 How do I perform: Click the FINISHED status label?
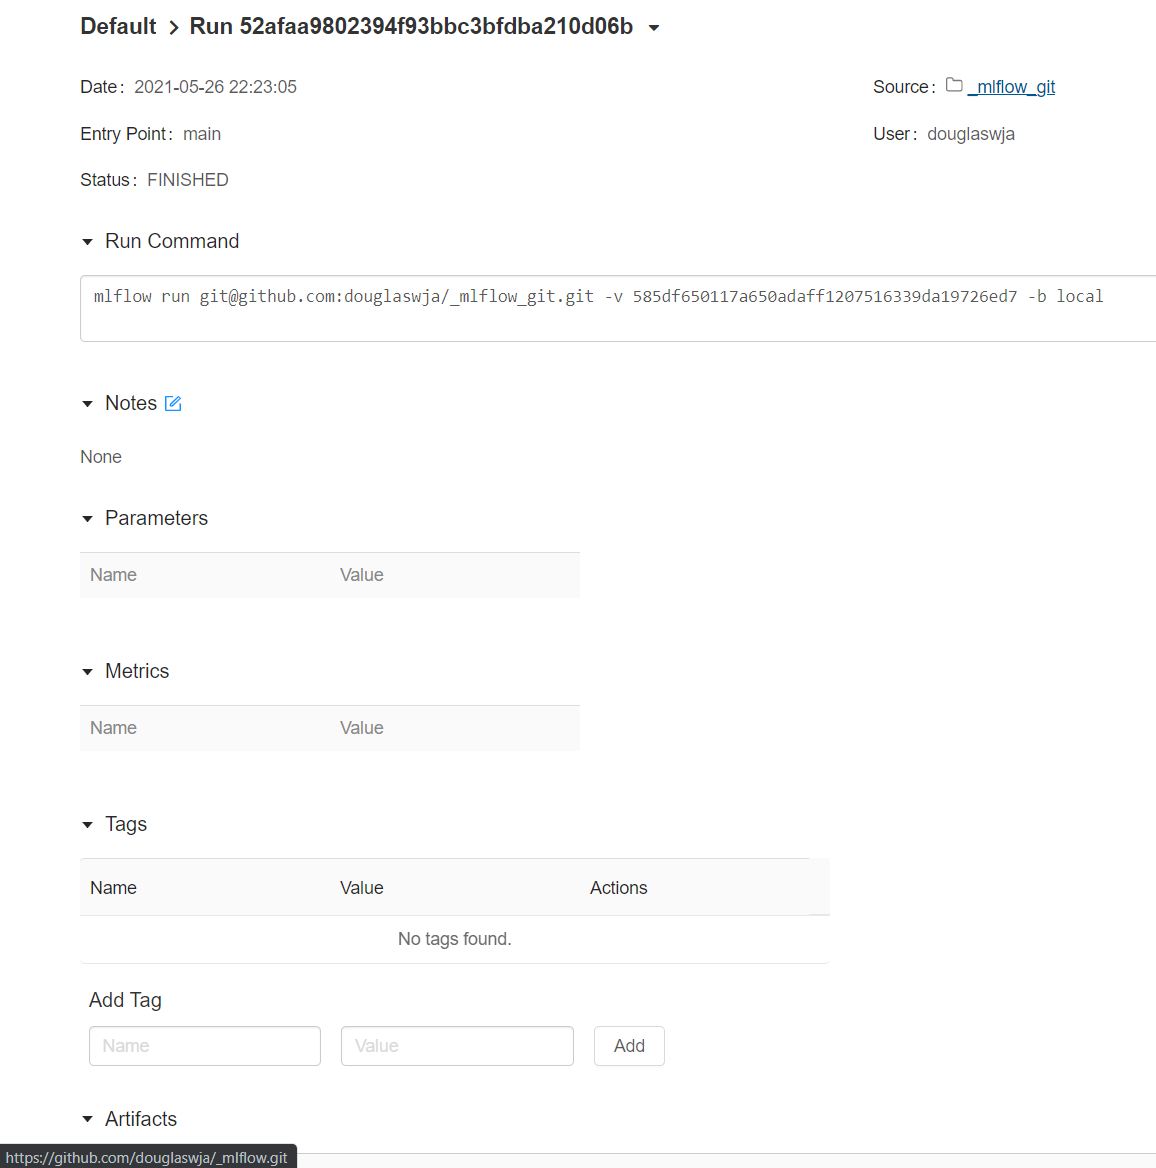(187, 179)
